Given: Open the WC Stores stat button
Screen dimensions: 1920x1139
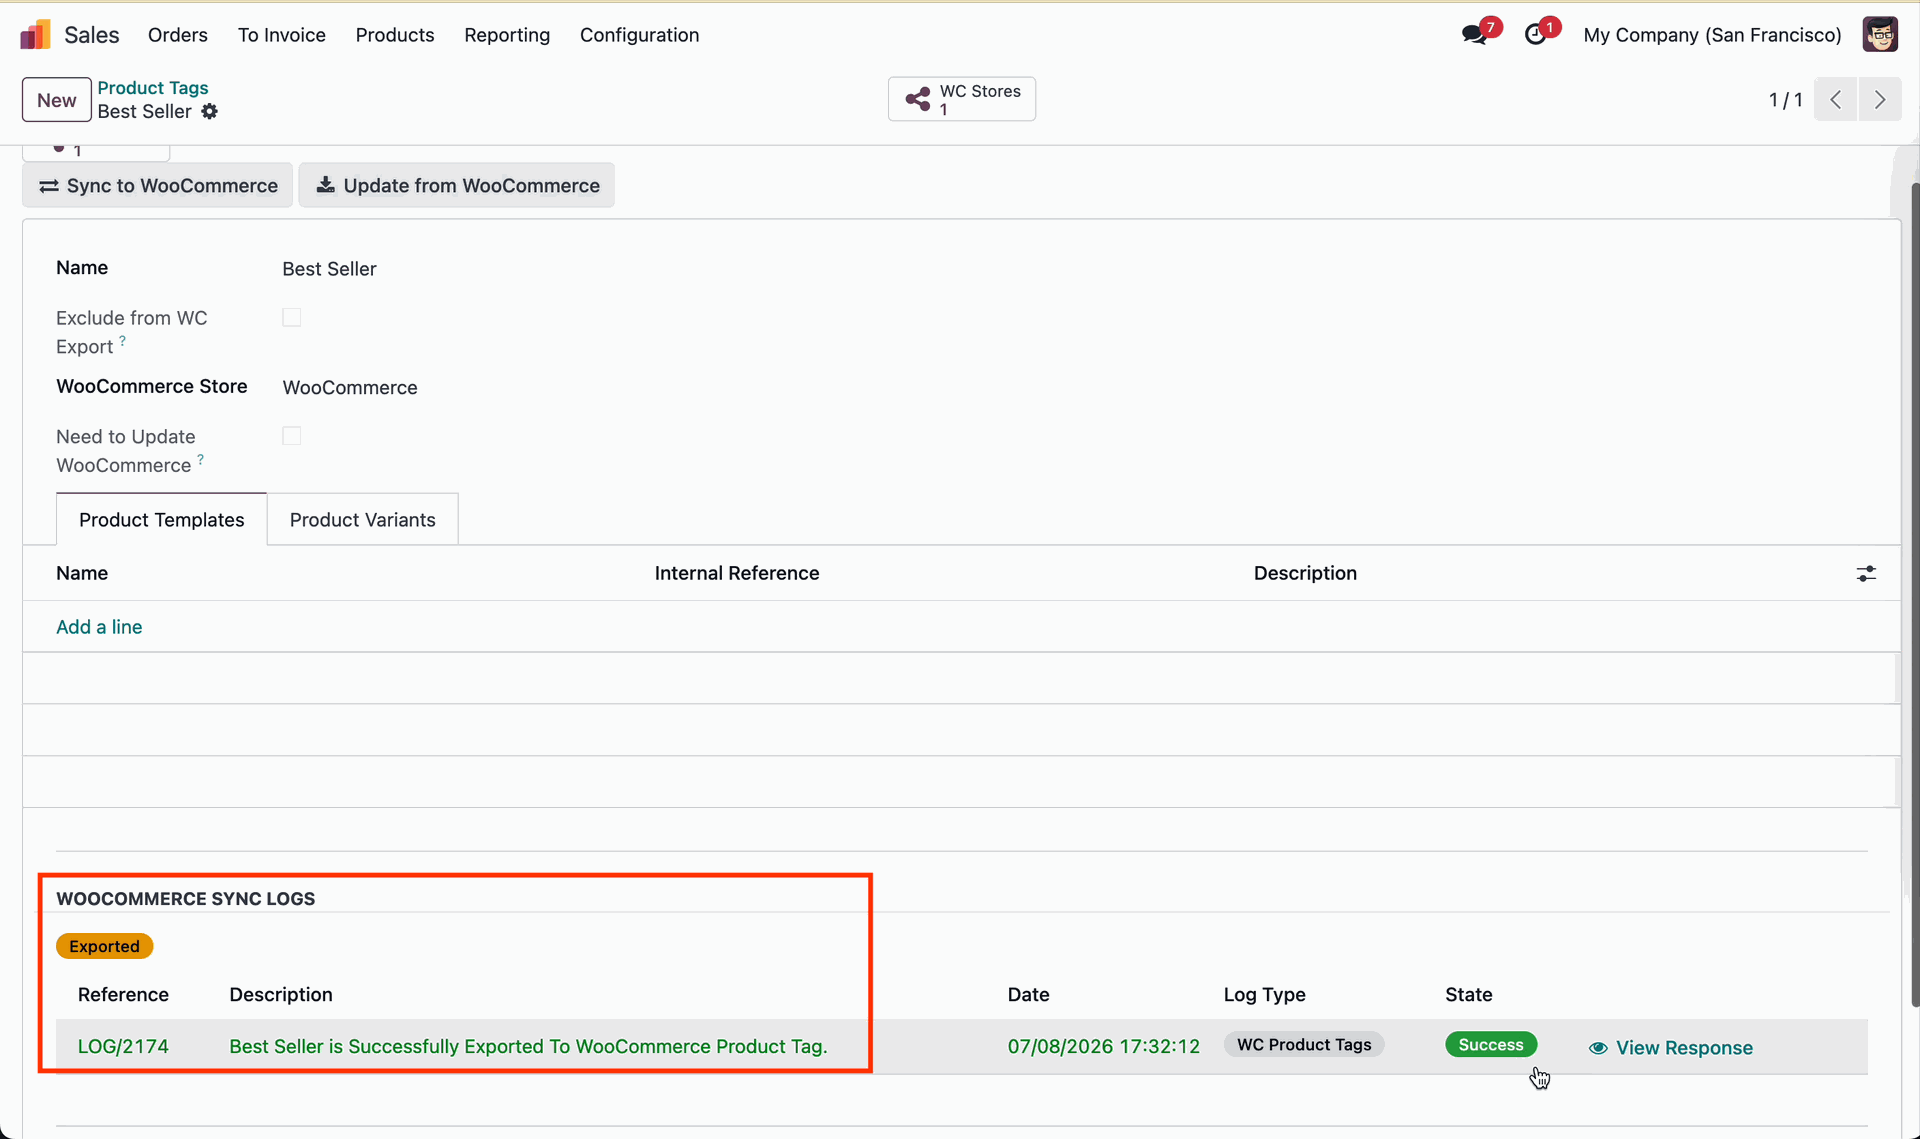Looking at the screenshot, I should coord(962,99).
